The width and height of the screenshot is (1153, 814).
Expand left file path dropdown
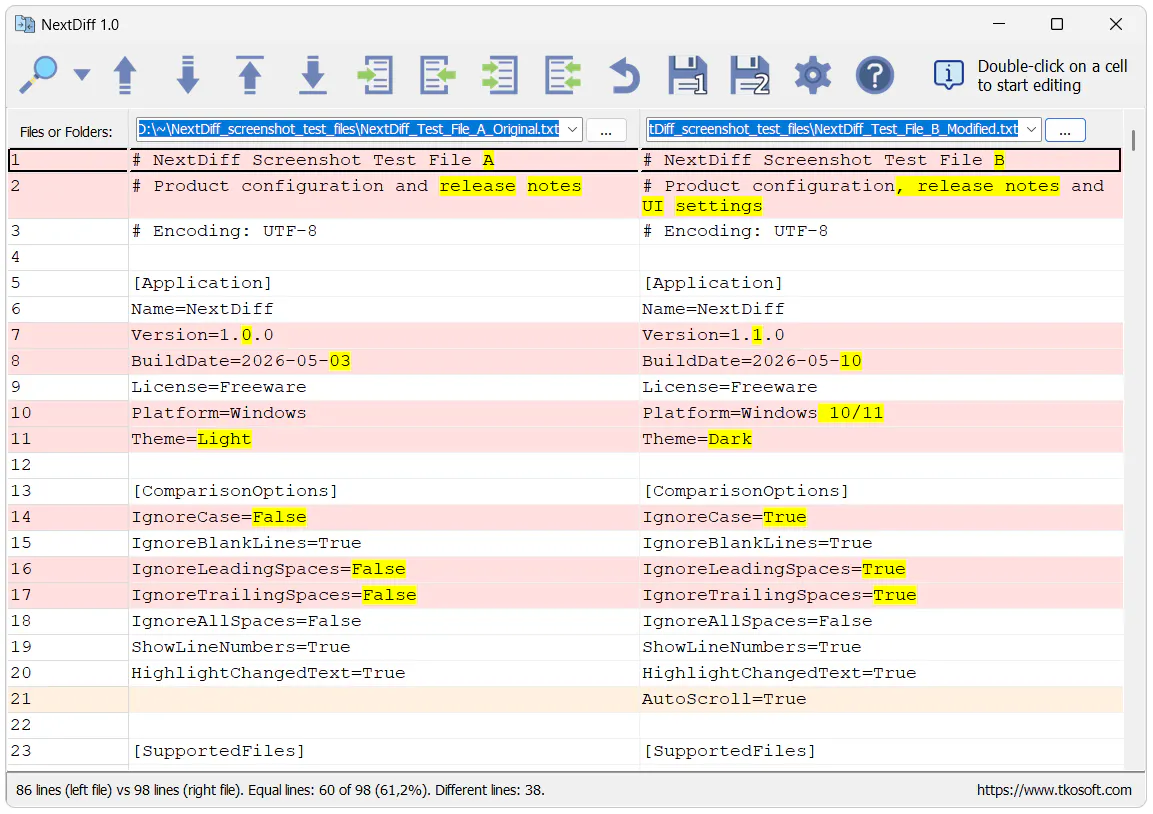click(572, 129)
